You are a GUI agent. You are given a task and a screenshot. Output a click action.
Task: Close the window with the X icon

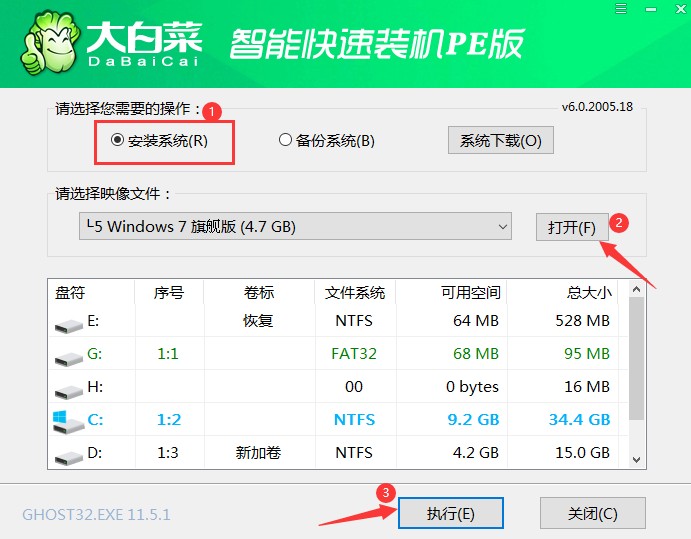[x=681, y=9]
